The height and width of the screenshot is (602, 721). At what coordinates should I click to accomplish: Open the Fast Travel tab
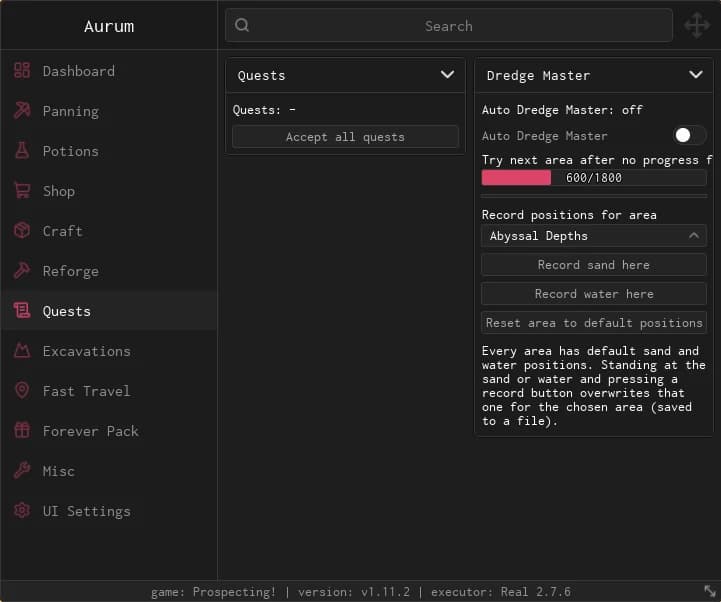pyautogui.click(x=109, y=391)
